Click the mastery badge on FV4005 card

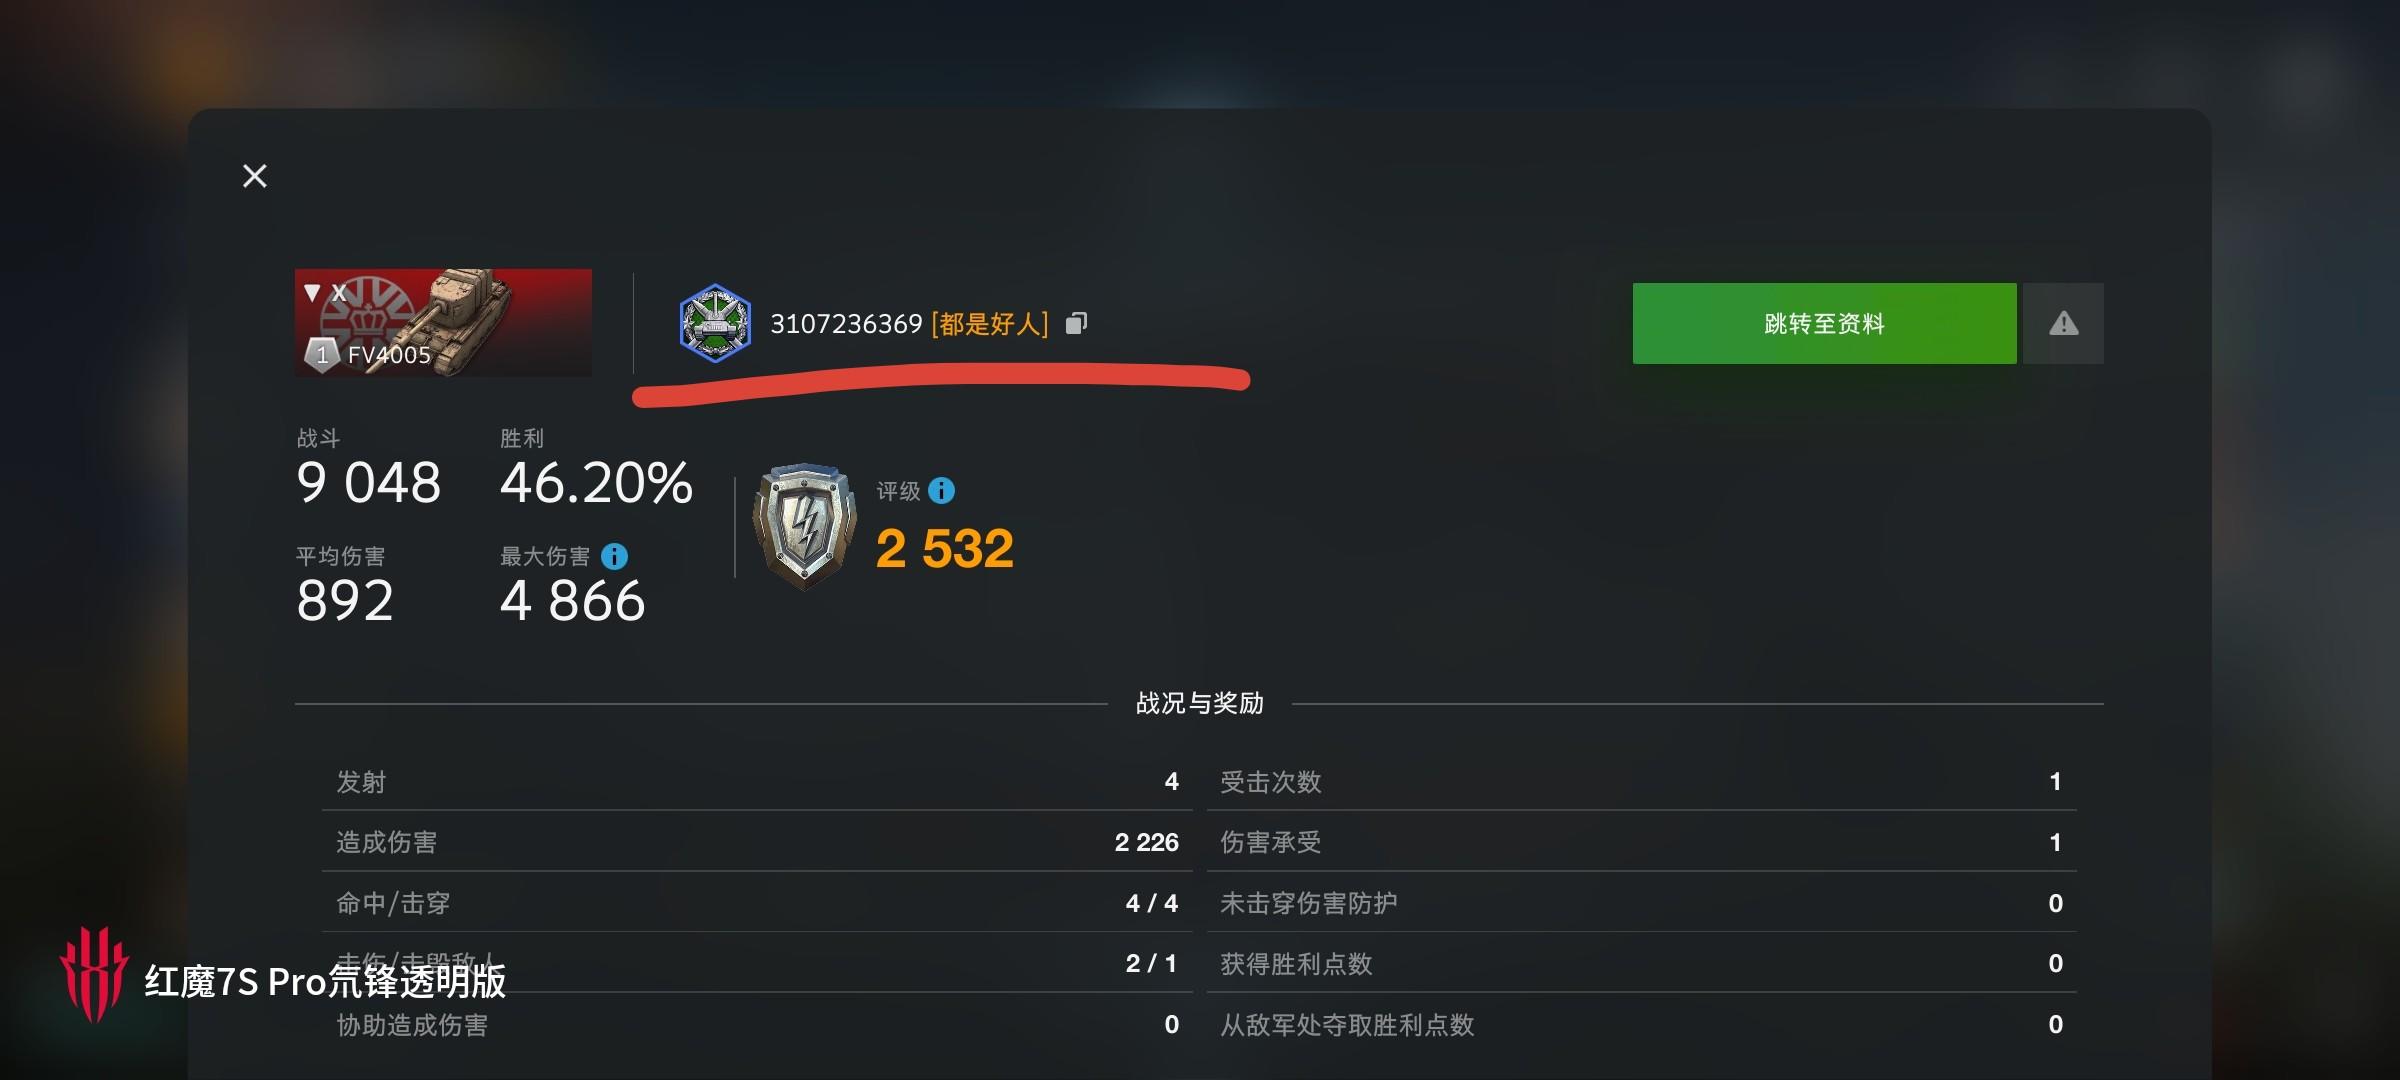coord(322,354)
